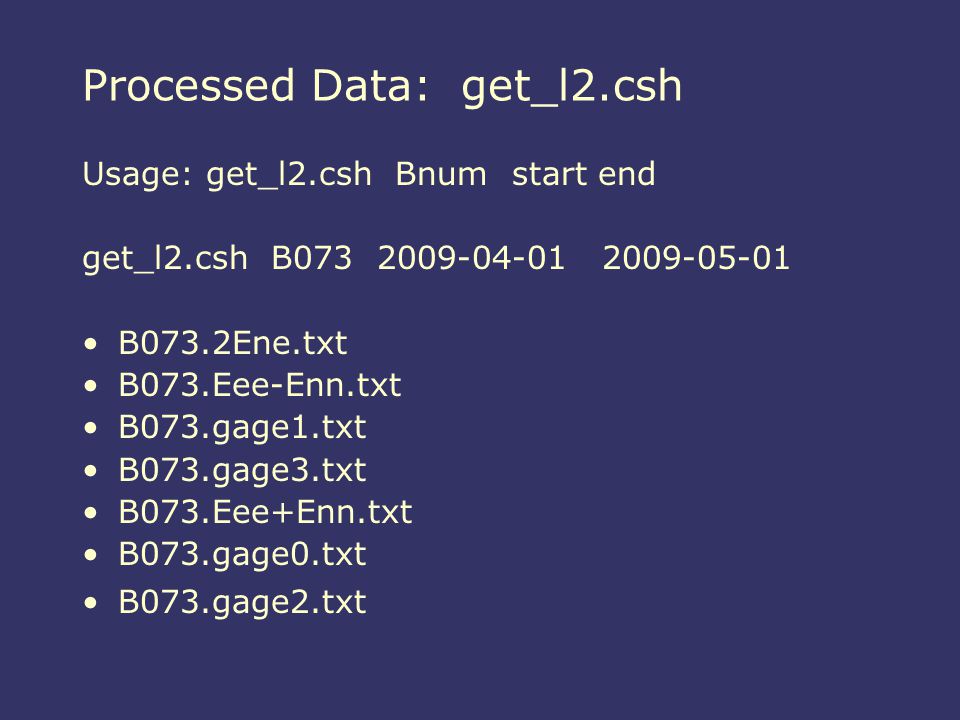This screenshot has width=960, height=720.
Task: Click the bullet before B073.gage1.txt
Action: [91, 428]
